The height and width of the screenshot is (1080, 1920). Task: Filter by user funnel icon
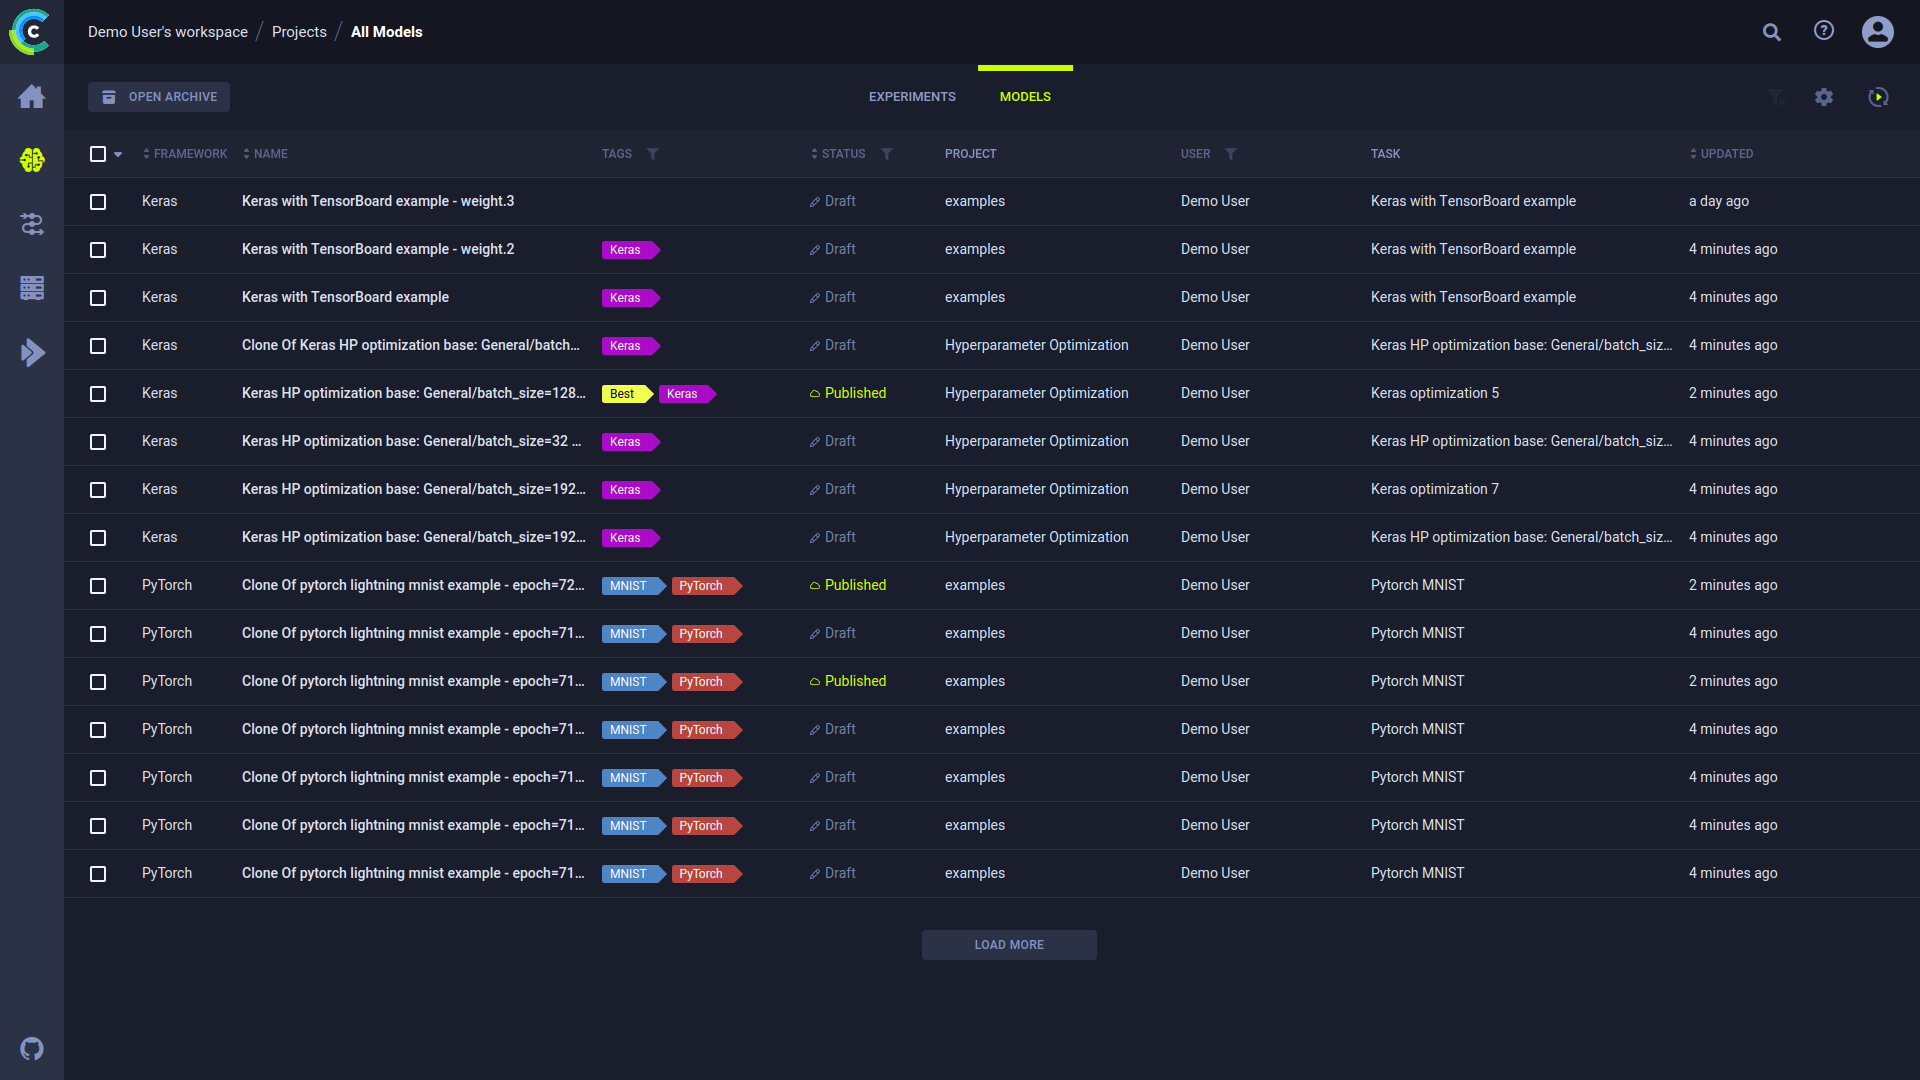tap(1231, 154)
